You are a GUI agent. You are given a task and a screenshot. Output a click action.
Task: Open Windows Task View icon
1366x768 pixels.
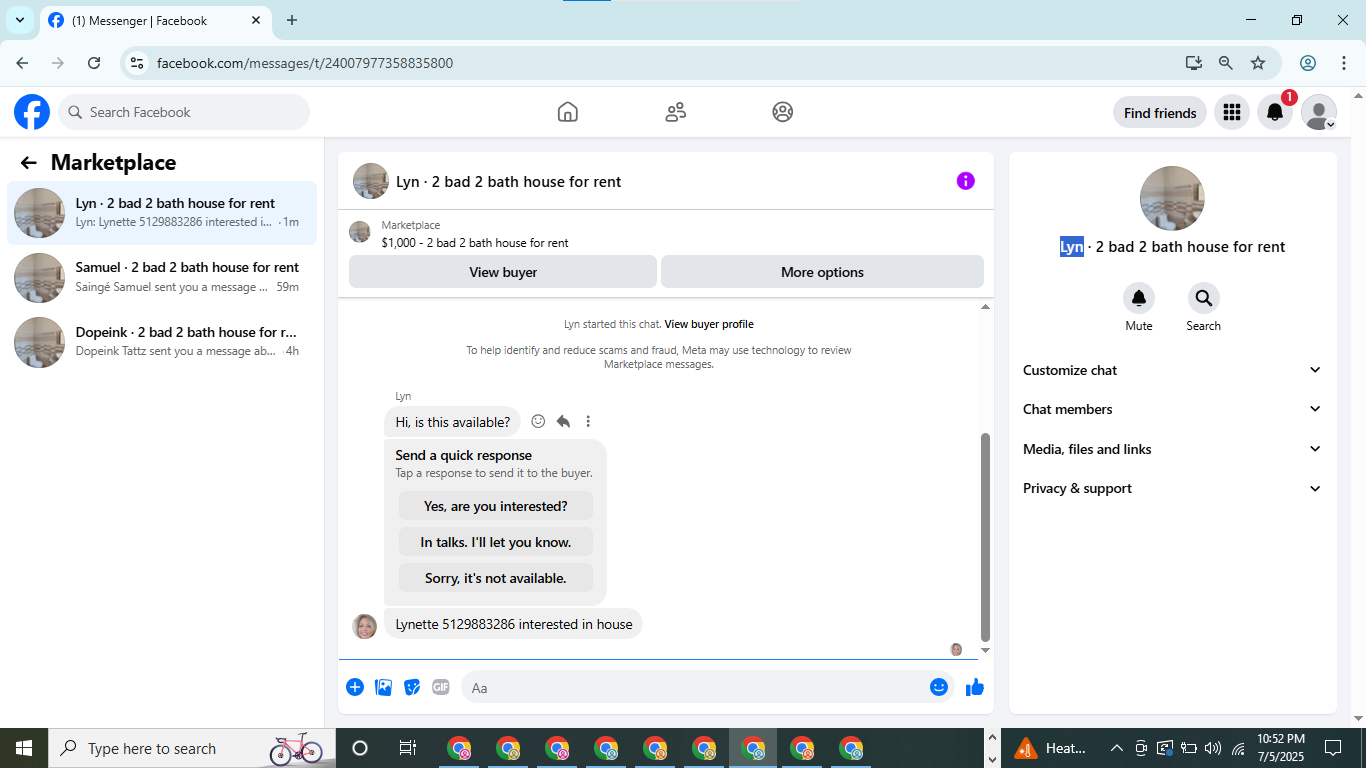tap(408, 748)
